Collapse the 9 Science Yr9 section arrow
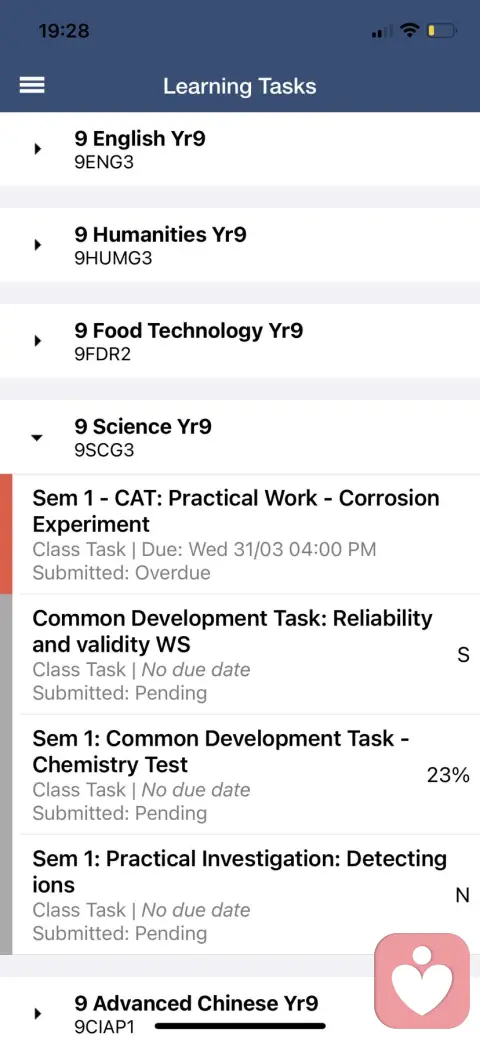The height and width of the screenshot is (1039, 480). [x=38, y=437]
